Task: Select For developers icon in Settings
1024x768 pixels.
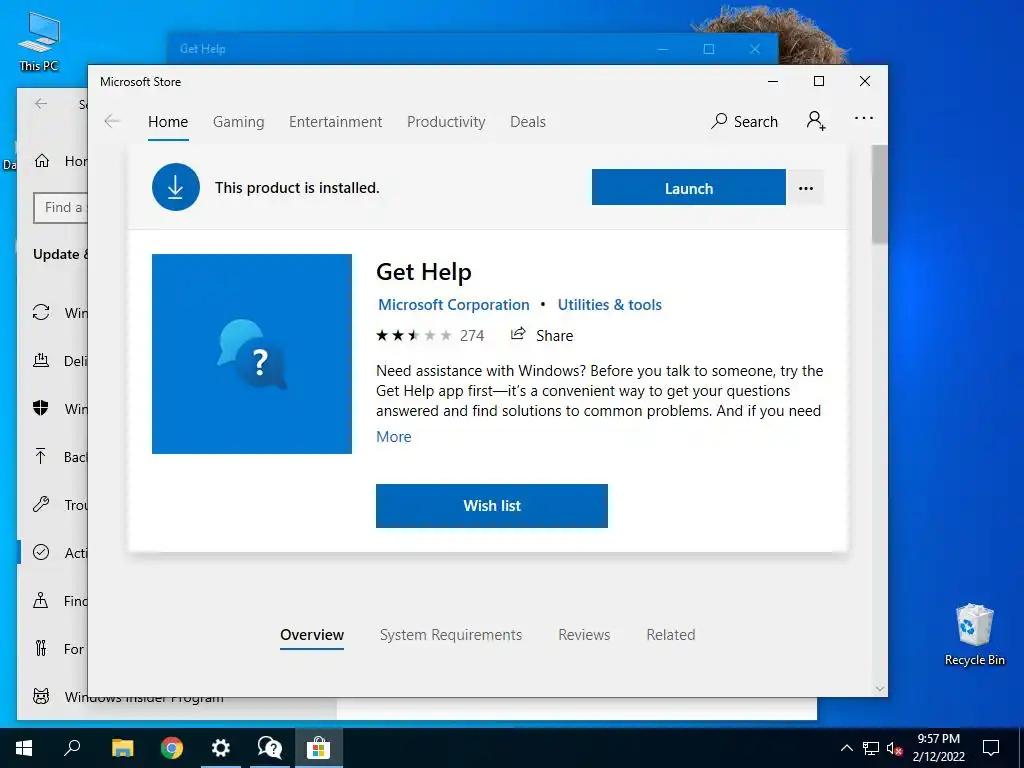Action: point(40,648)
